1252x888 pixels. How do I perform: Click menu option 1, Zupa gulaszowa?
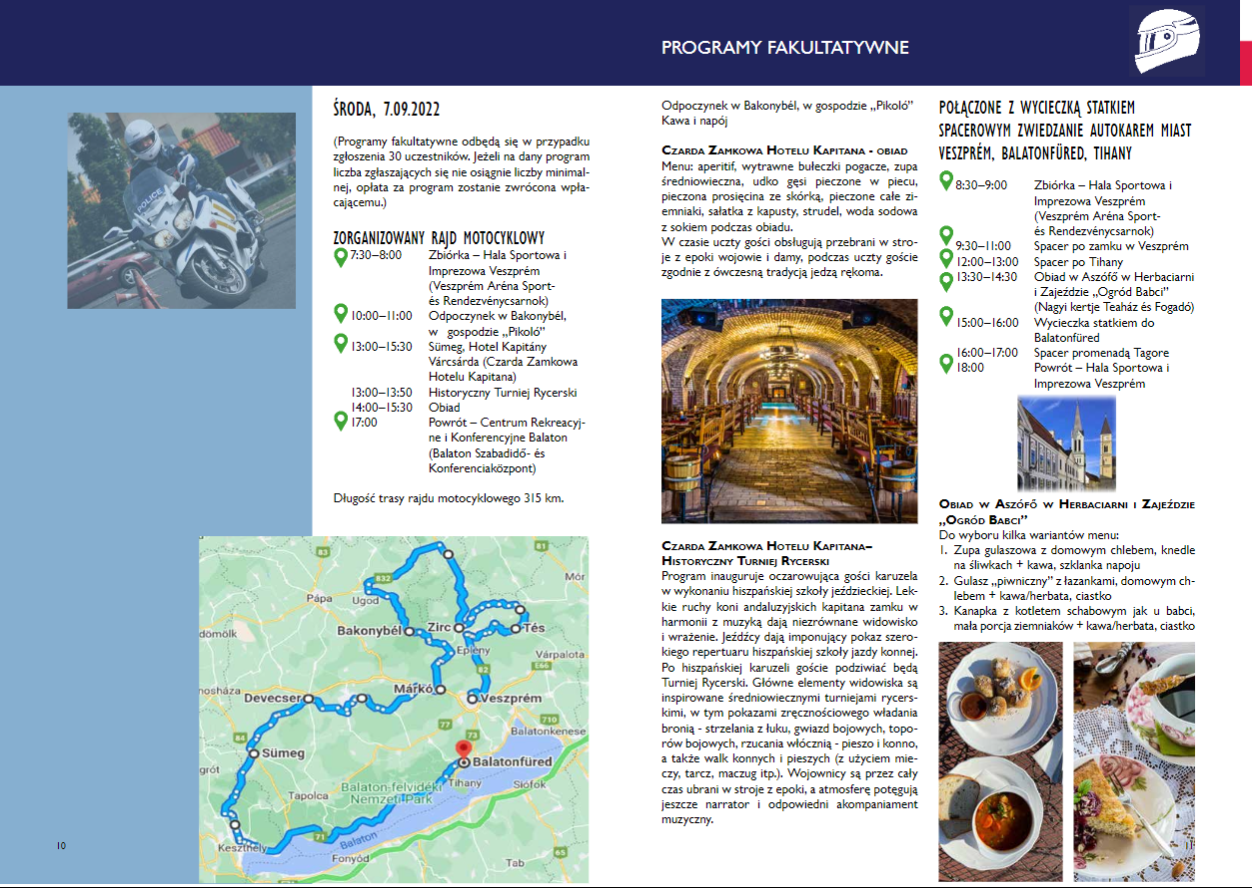(1067, 557)
